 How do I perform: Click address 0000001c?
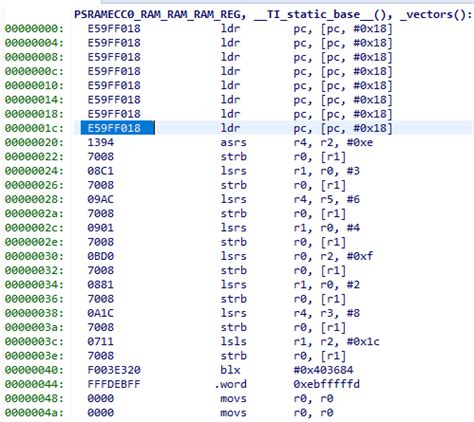[x=34, y=128]
